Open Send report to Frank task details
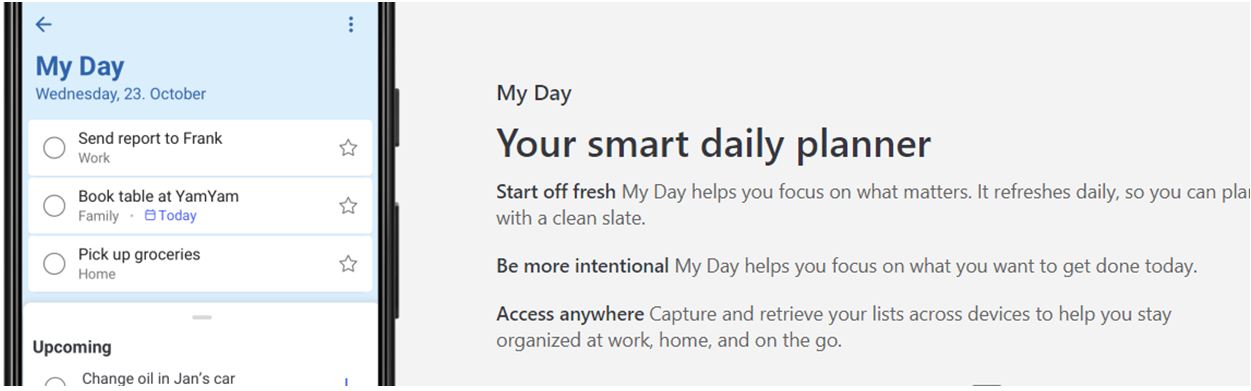 (200, 148)
